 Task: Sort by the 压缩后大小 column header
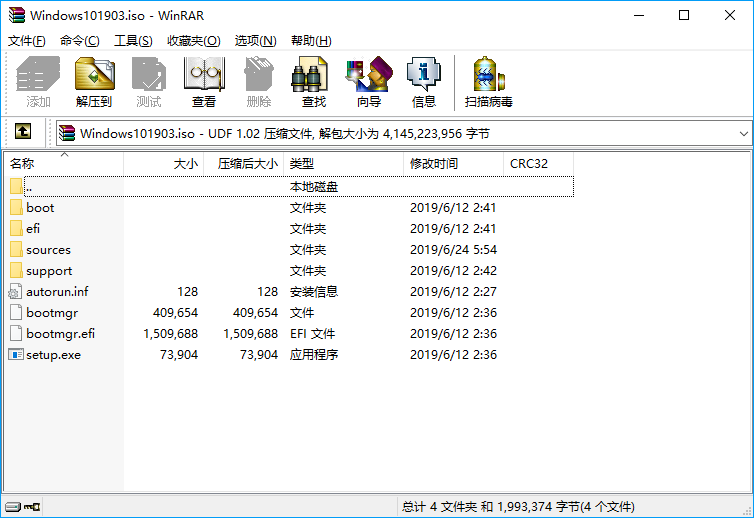point(244,164)
